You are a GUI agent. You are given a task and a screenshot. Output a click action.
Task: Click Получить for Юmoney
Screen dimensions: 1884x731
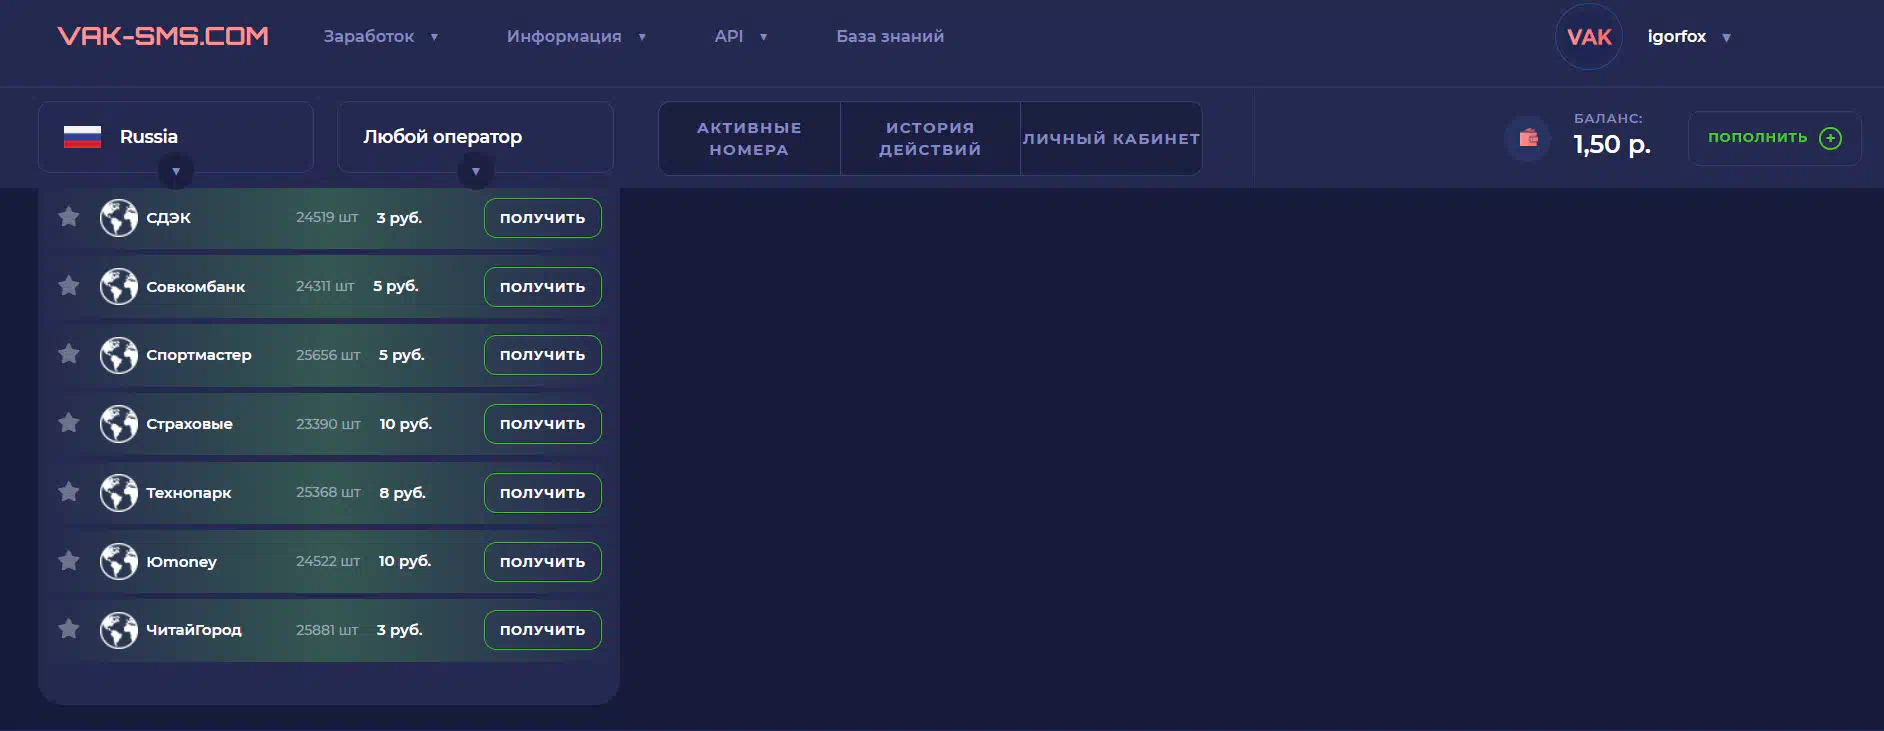(543, 562)
